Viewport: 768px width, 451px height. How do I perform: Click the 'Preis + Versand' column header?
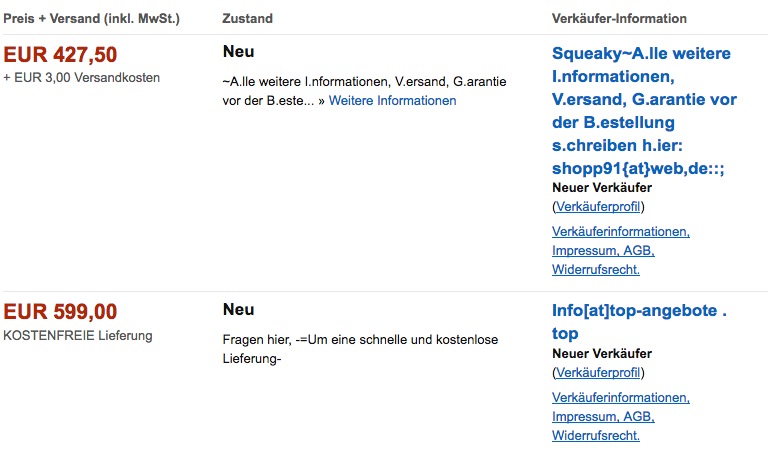(x=92, y=19)
